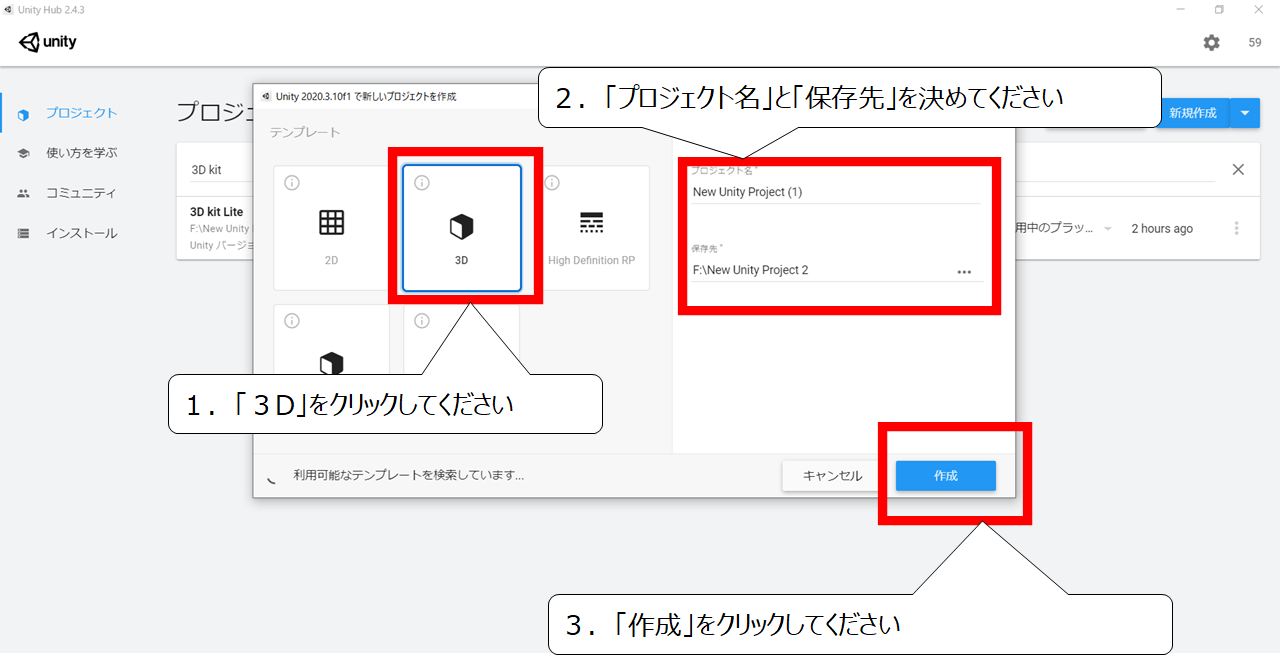Click the cube icon in the 3D card
The width and height of the screenshot is (1280, 657).
pos(461,227)
